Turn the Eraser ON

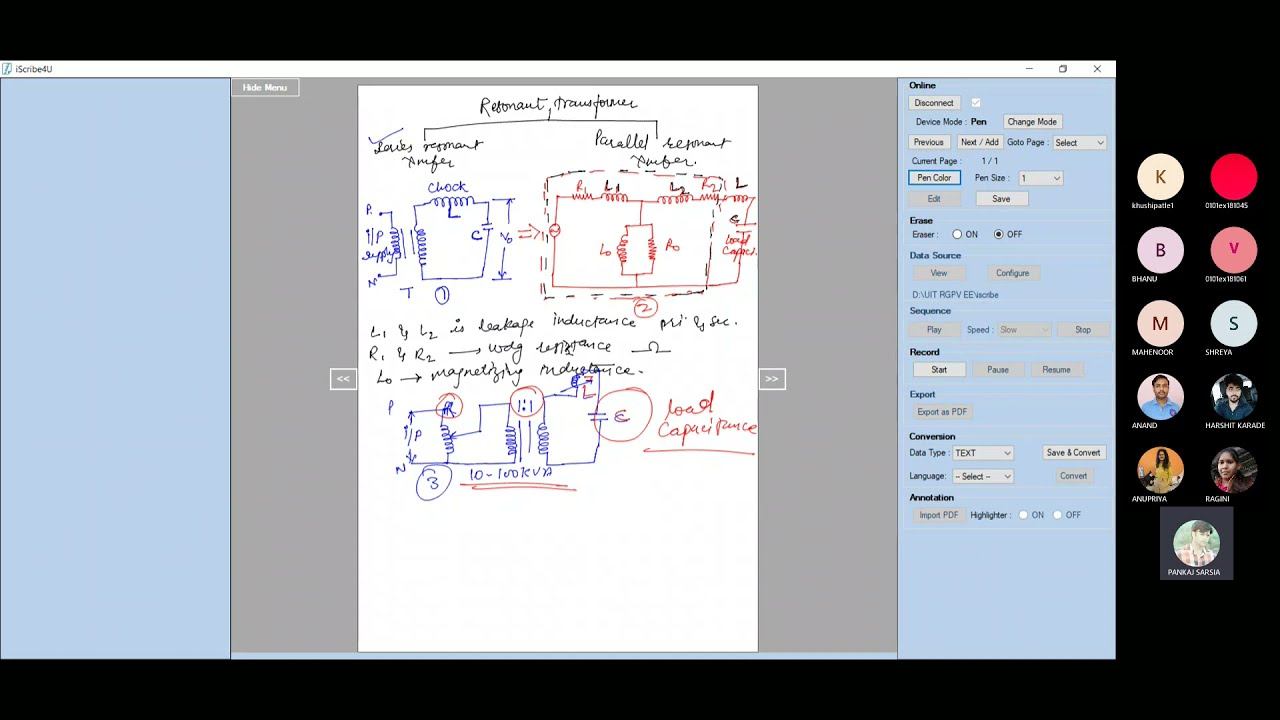957,235
